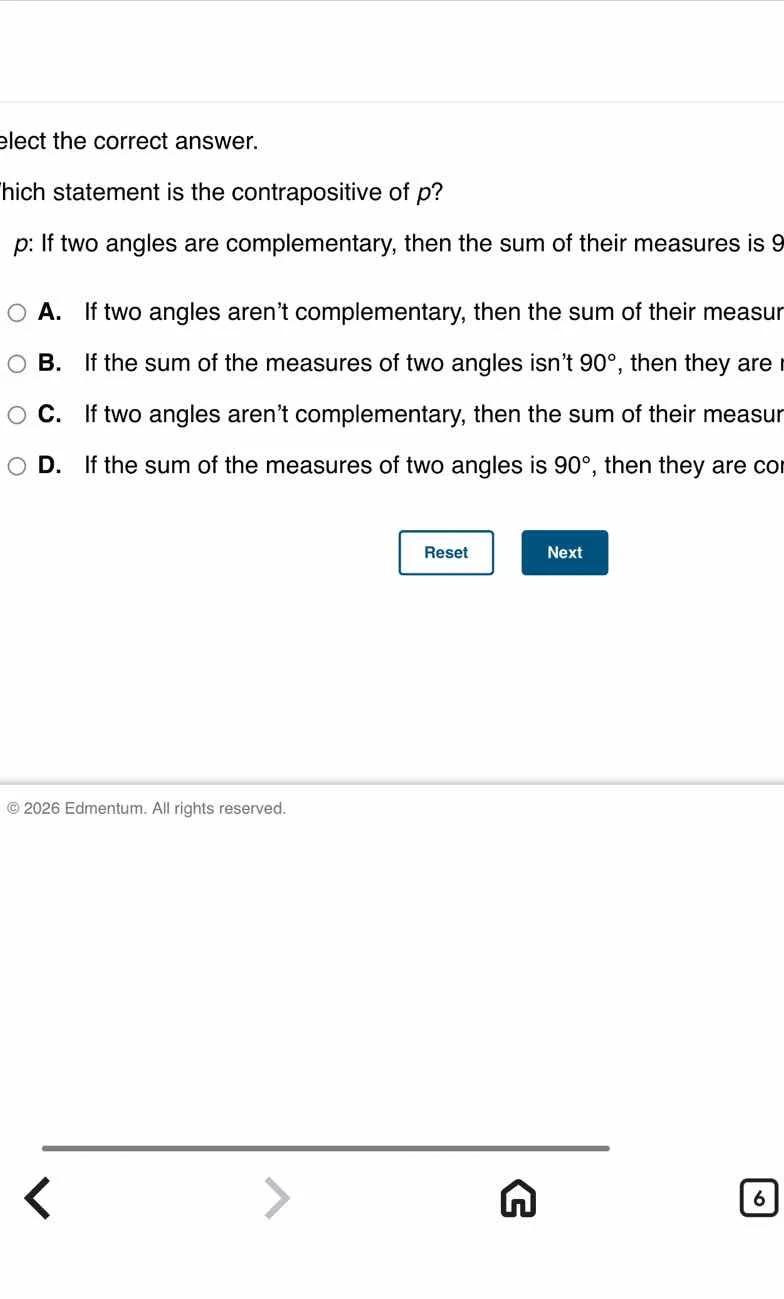Click the Home icon in the bottom navigation
Image resolution: width=784 pixels, height=1299 pixels.
[x=517, y=1198]
